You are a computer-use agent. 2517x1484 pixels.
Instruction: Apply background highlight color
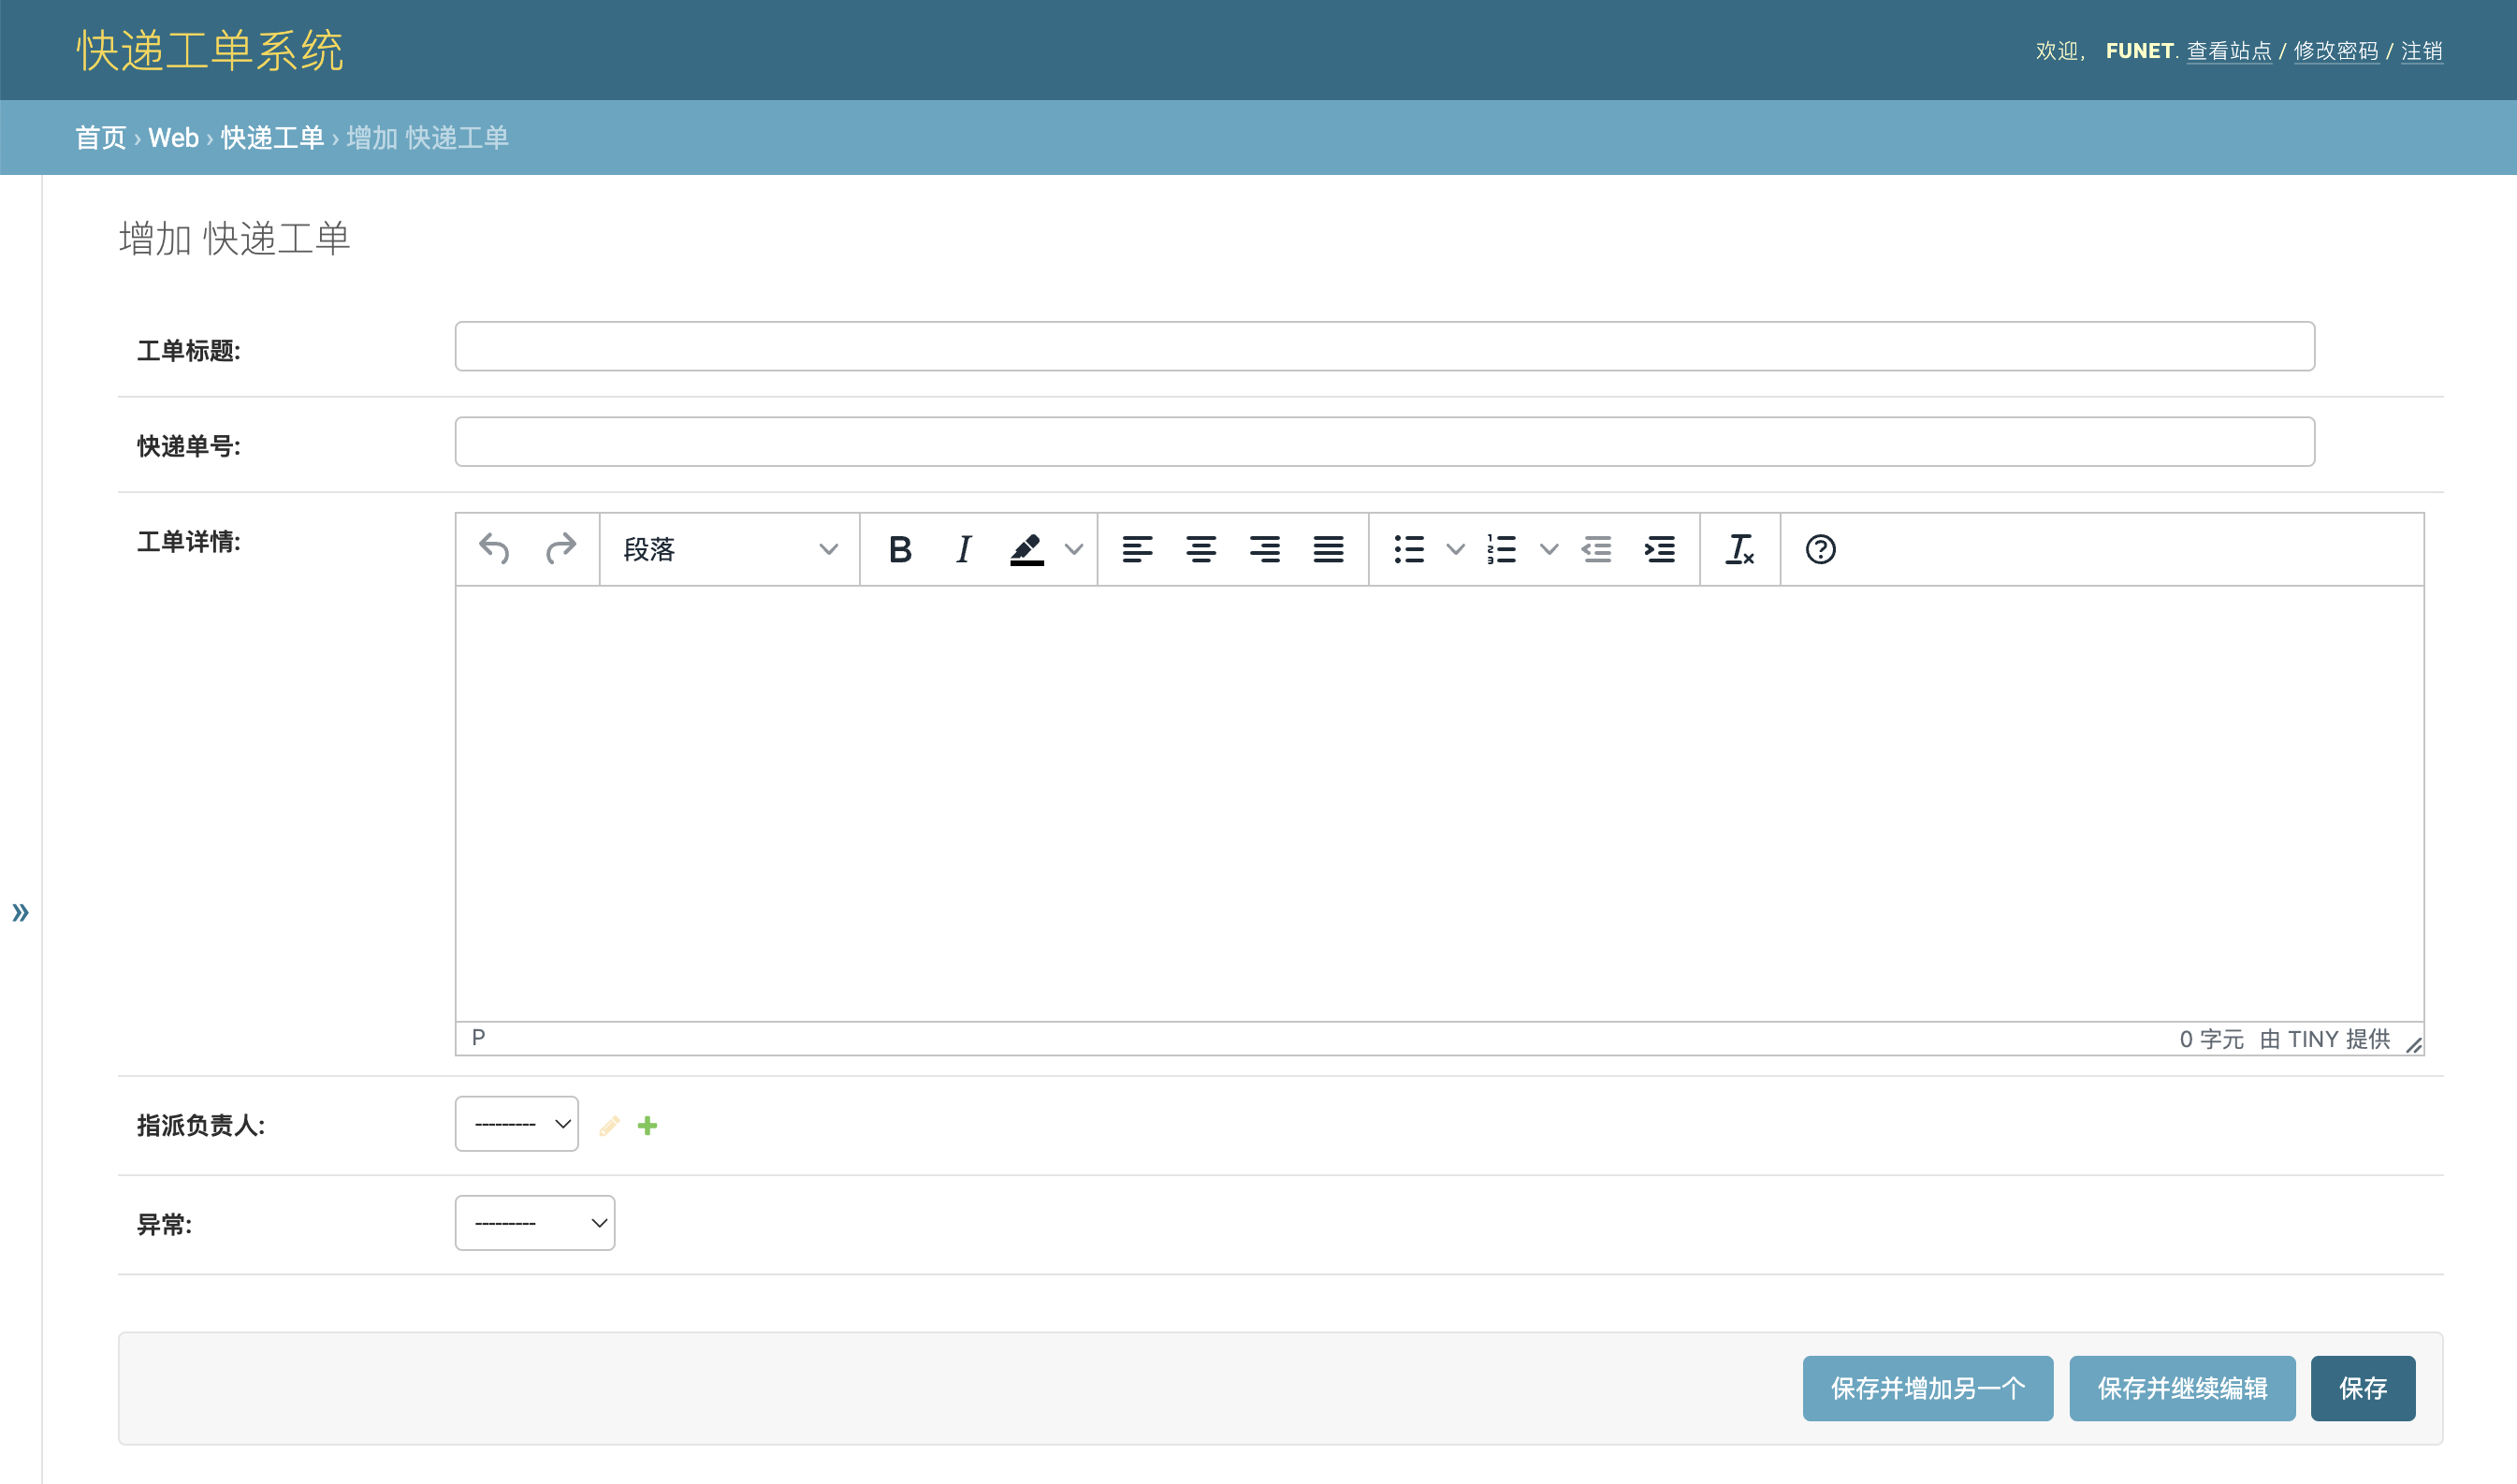click(1027, 549)
